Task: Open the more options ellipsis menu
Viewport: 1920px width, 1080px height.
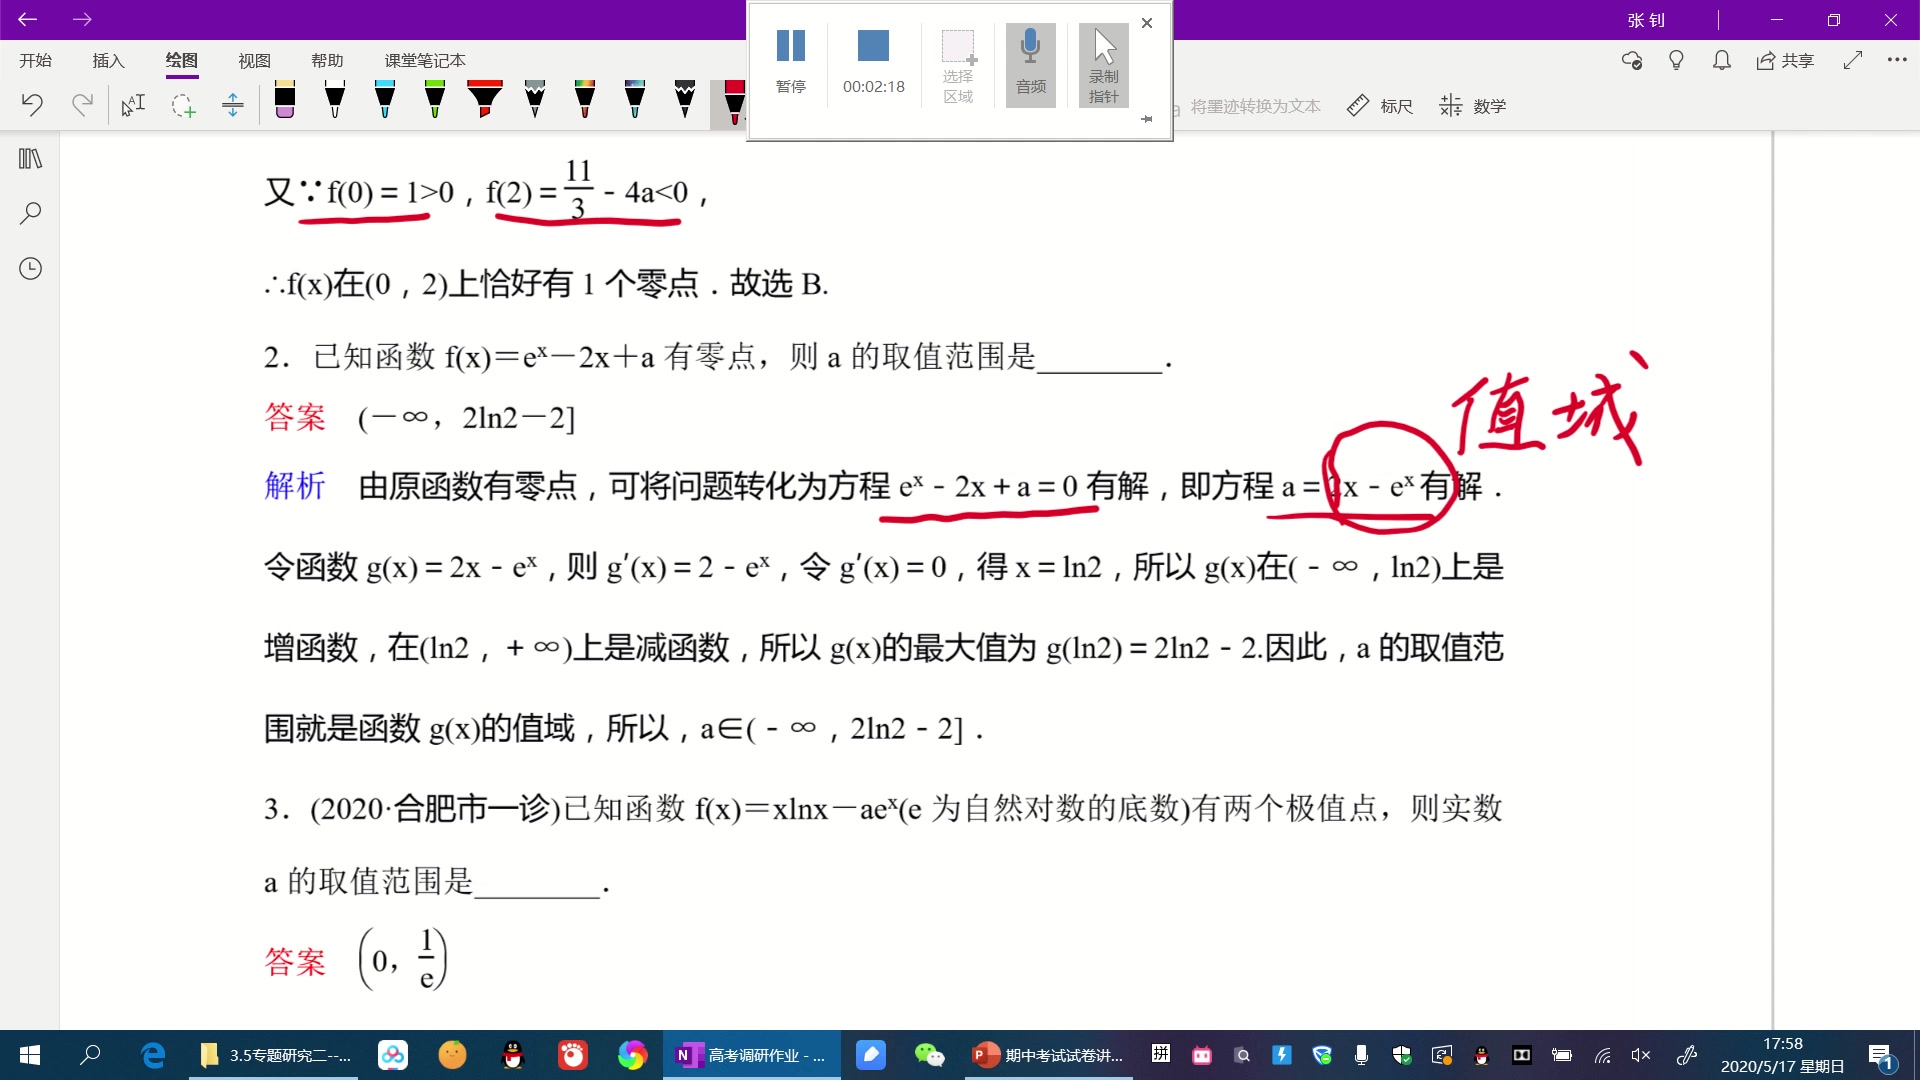Action: (1898, 61)
